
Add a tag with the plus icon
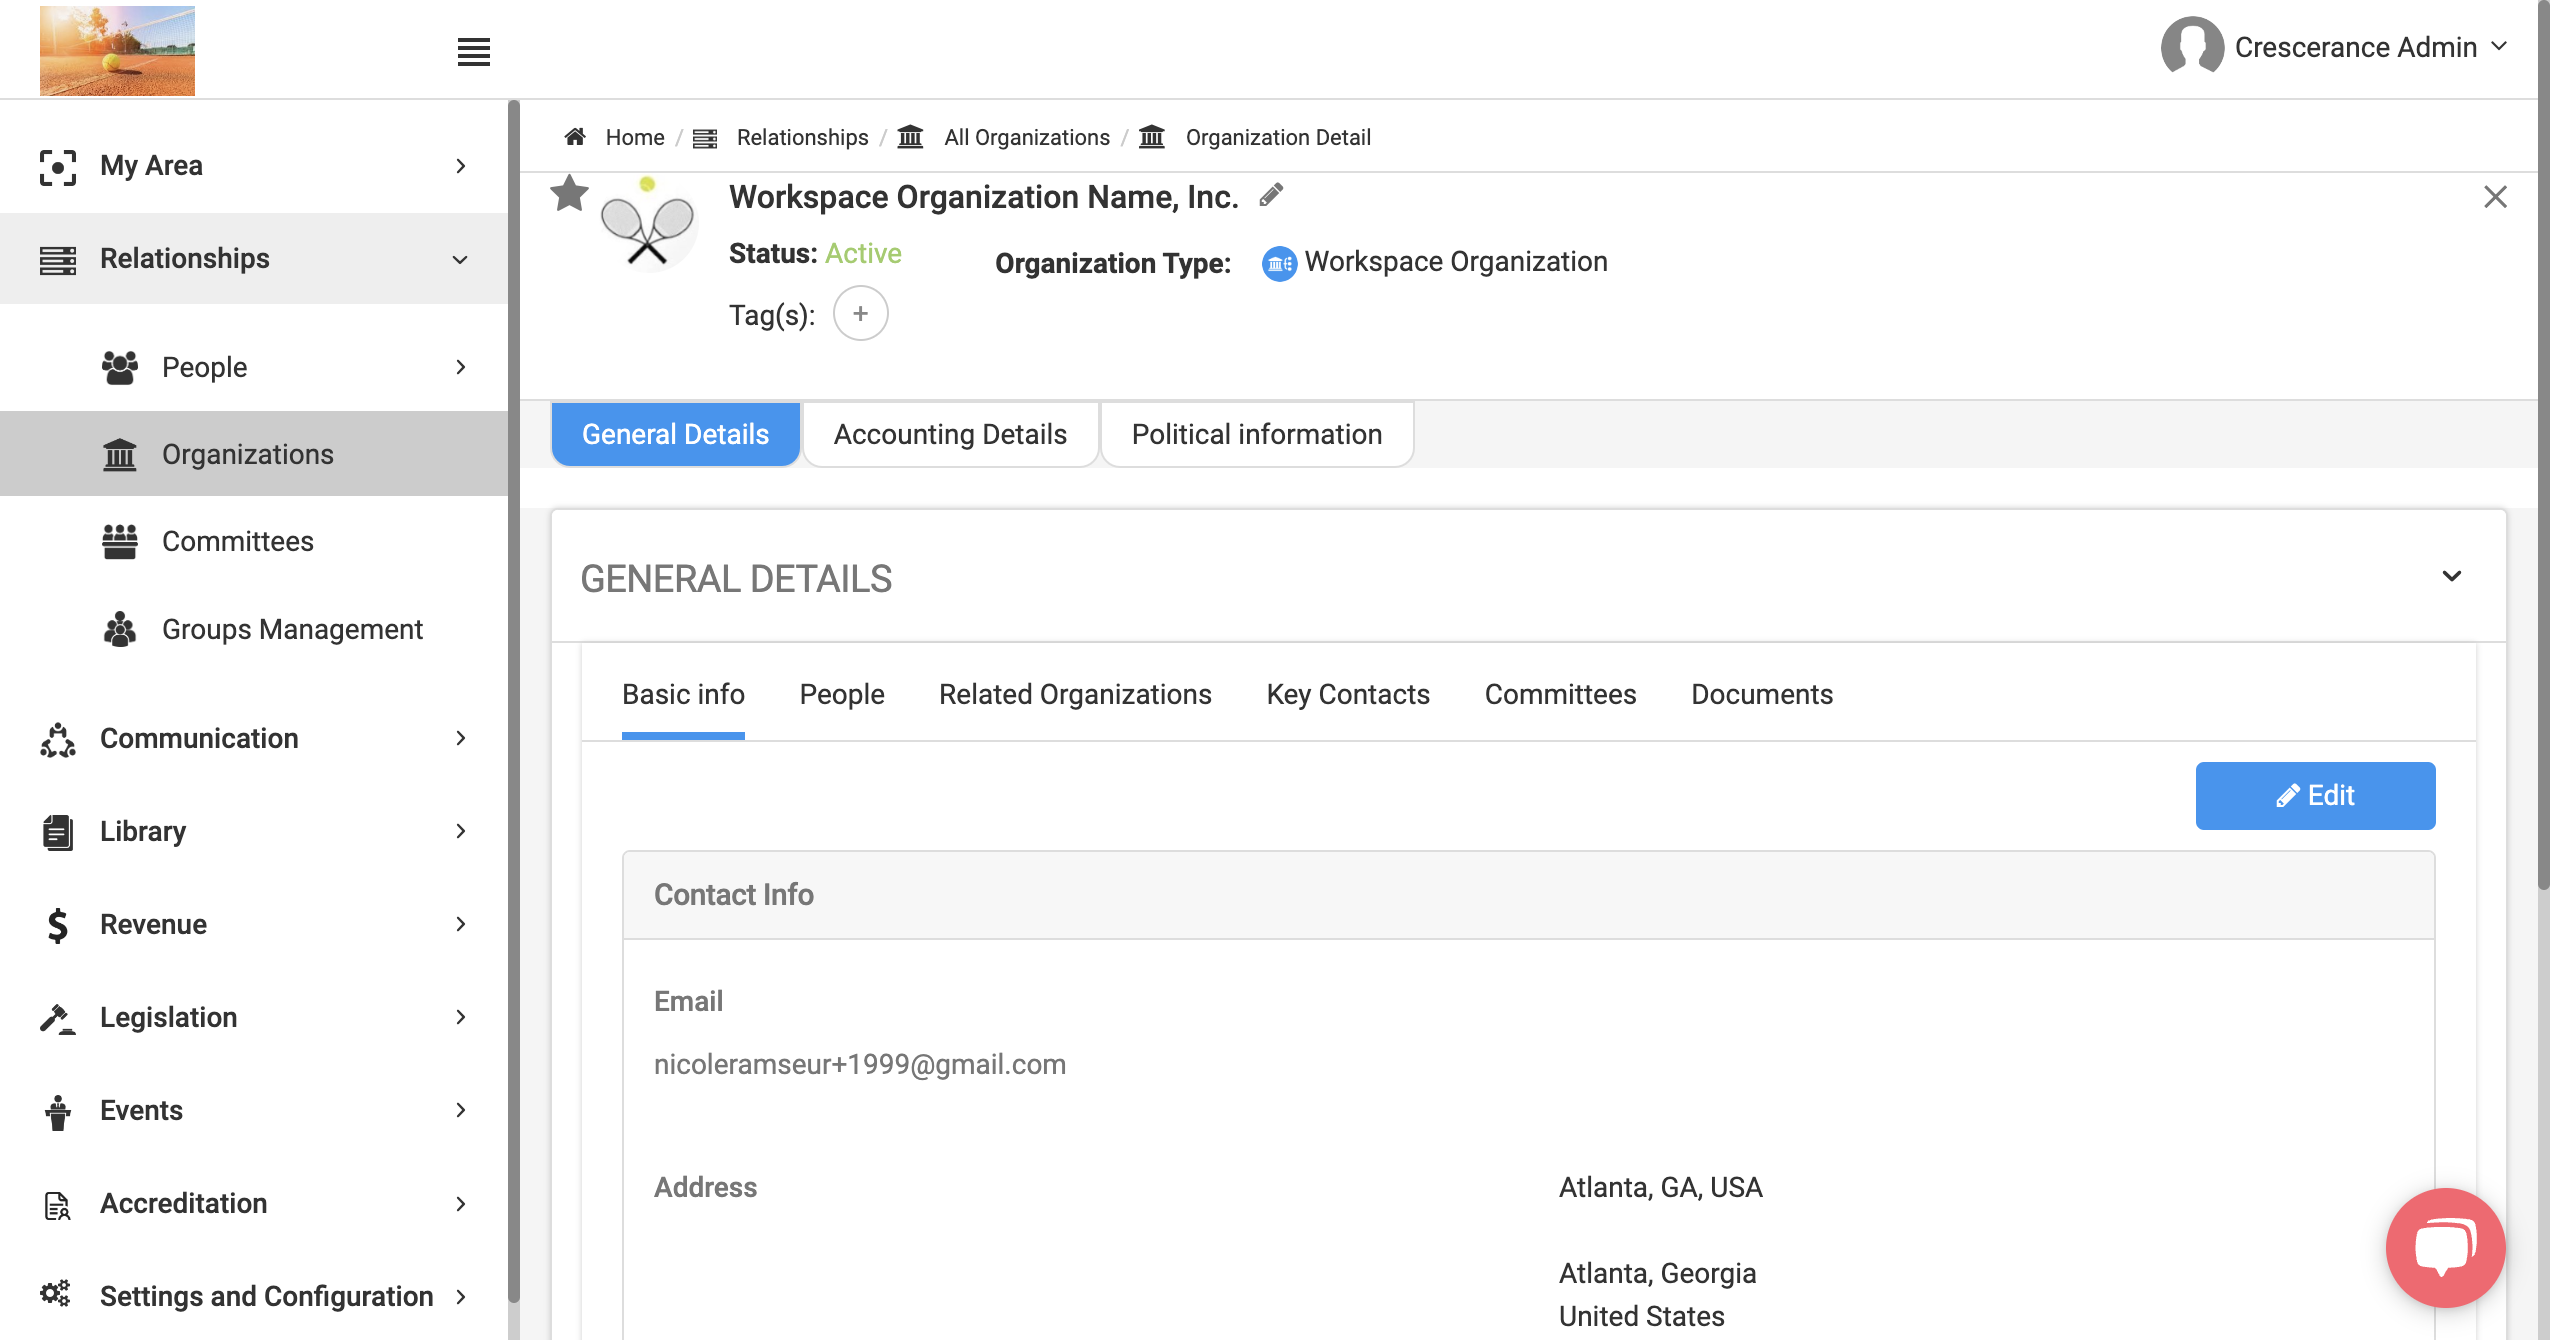point(860,314)
